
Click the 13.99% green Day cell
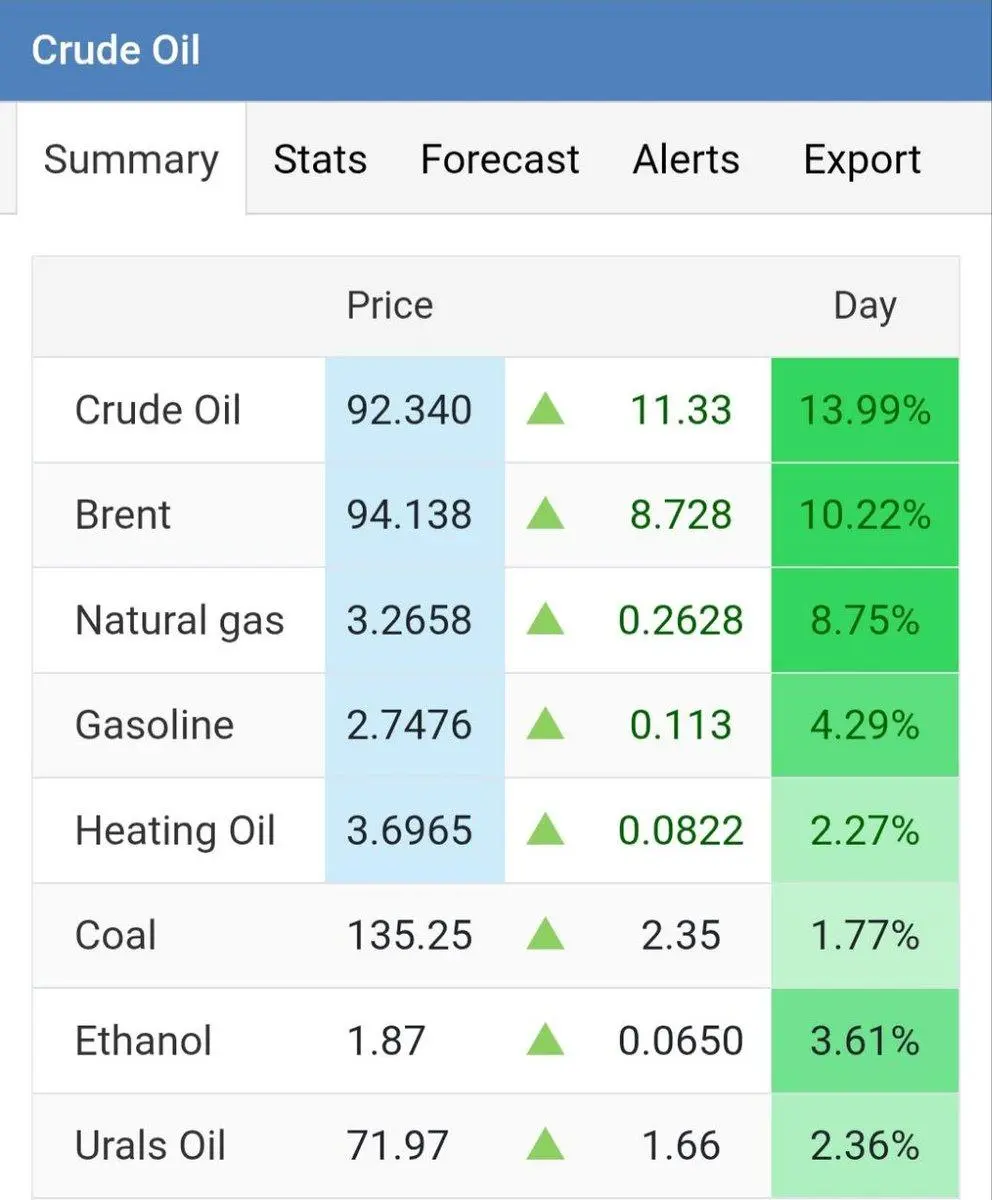pyautogui.click(x=865, y=410)
